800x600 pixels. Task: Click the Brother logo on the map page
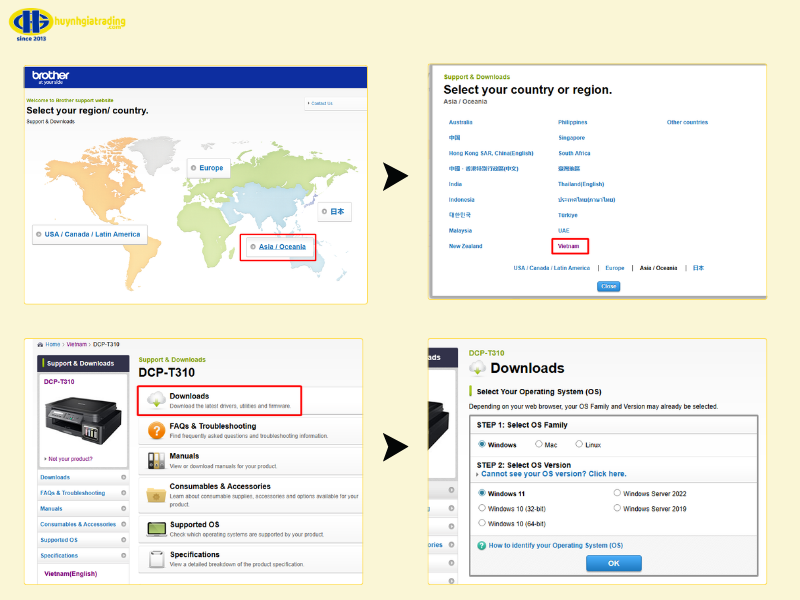point(50,77)
